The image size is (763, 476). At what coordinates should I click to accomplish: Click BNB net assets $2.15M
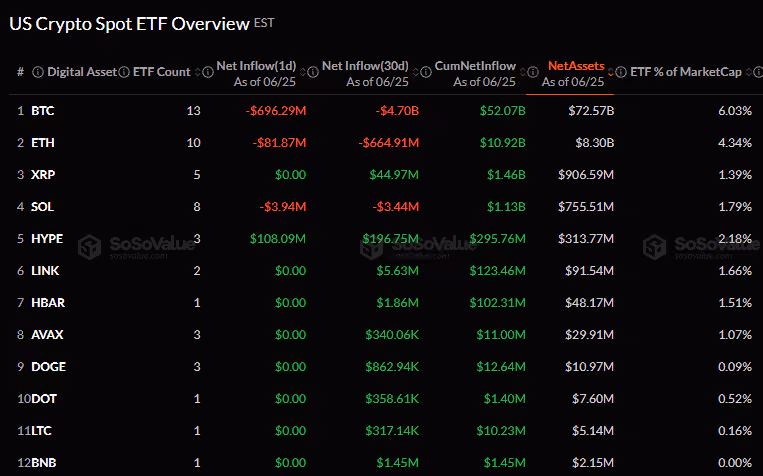593,463
